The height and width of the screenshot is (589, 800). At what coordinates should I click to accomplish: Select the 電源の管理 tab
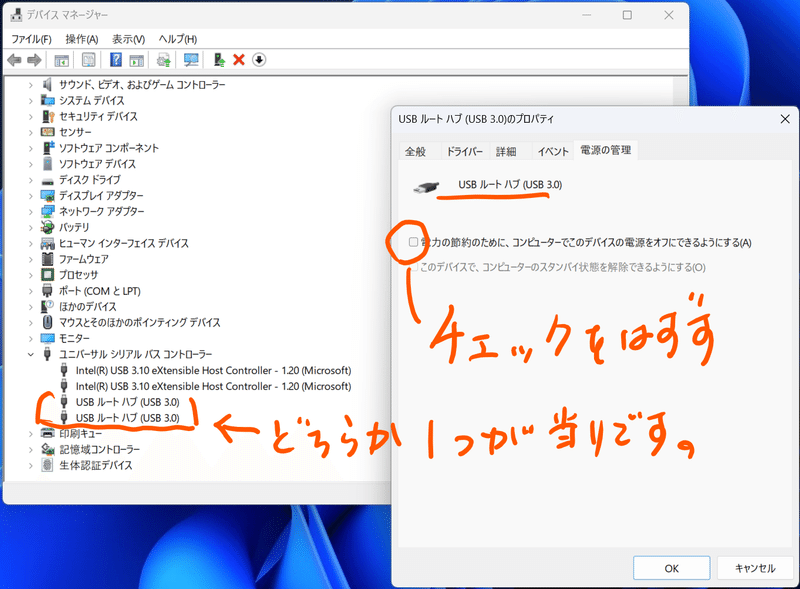pyautogui.click(x=606, y=150)
